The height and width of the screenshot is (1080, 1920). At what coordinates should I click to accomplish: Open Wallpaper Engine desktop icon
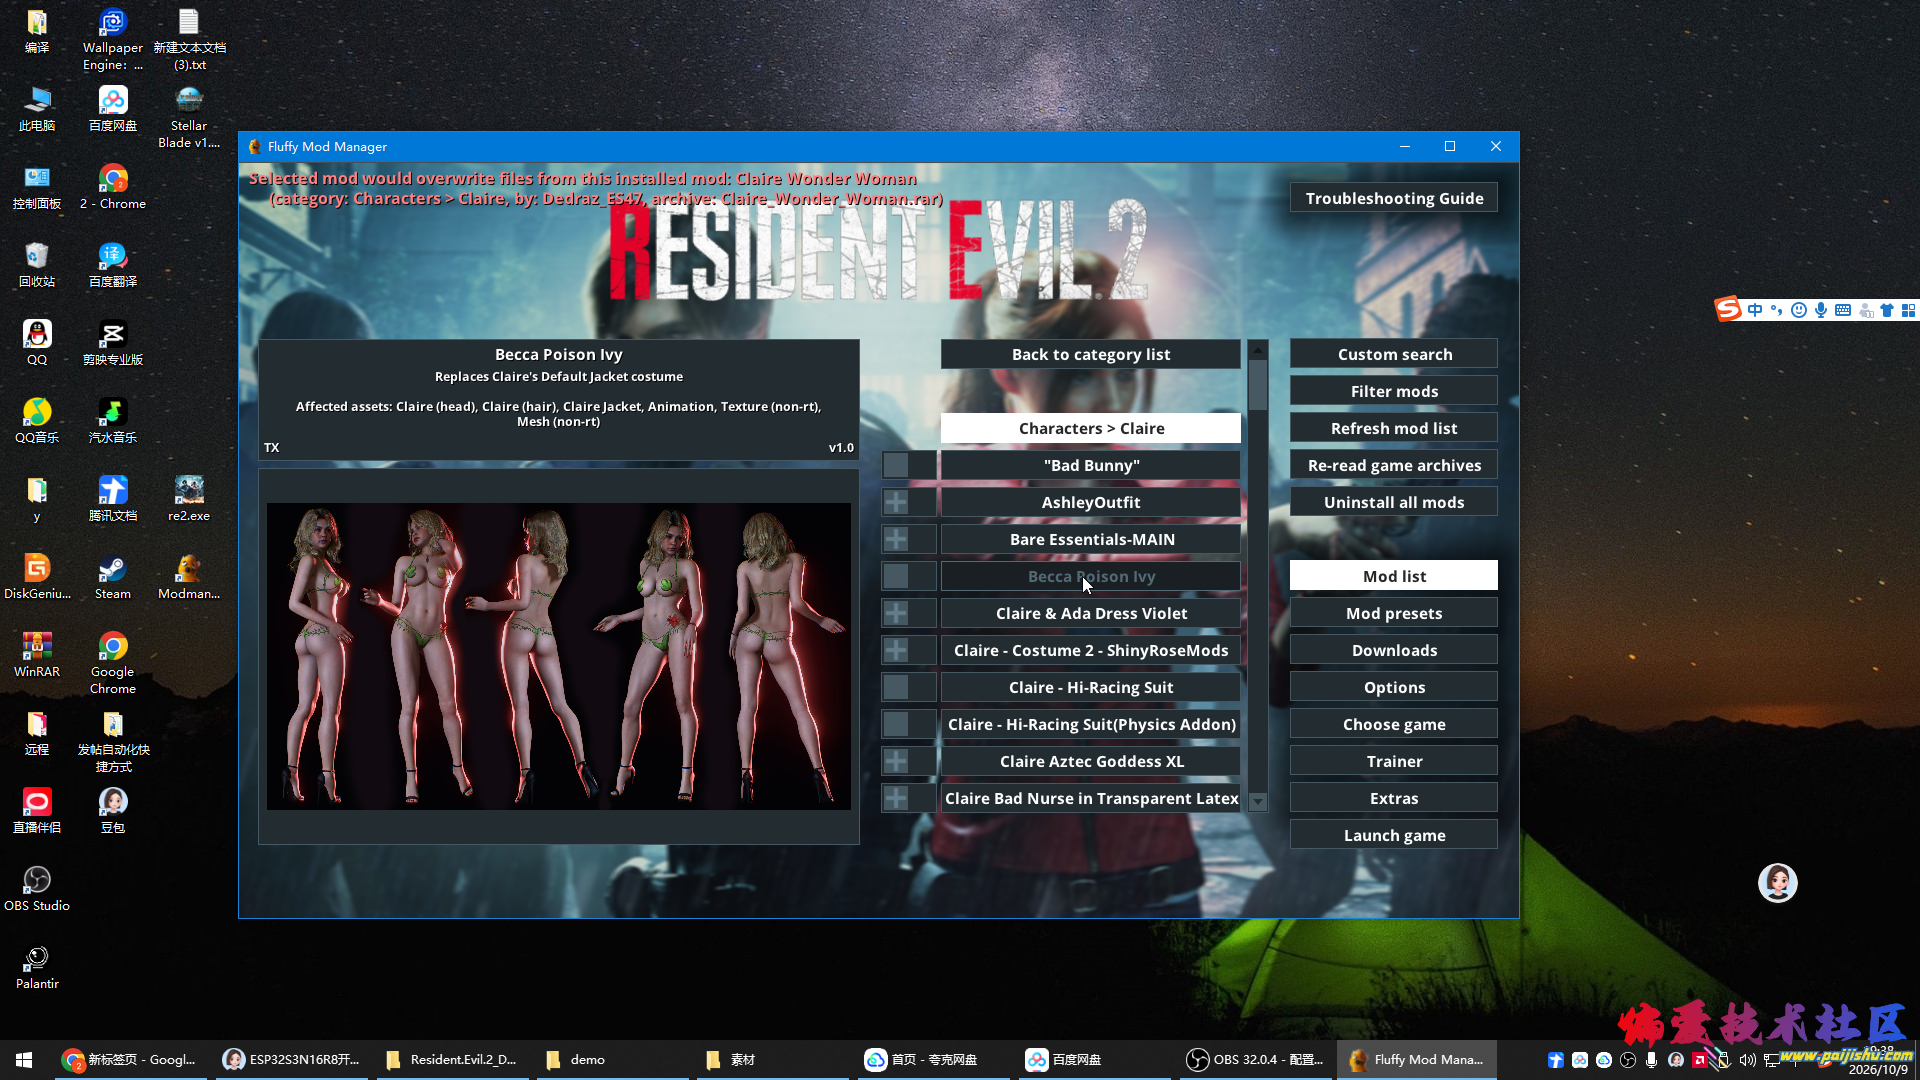(x=112, y=40)
